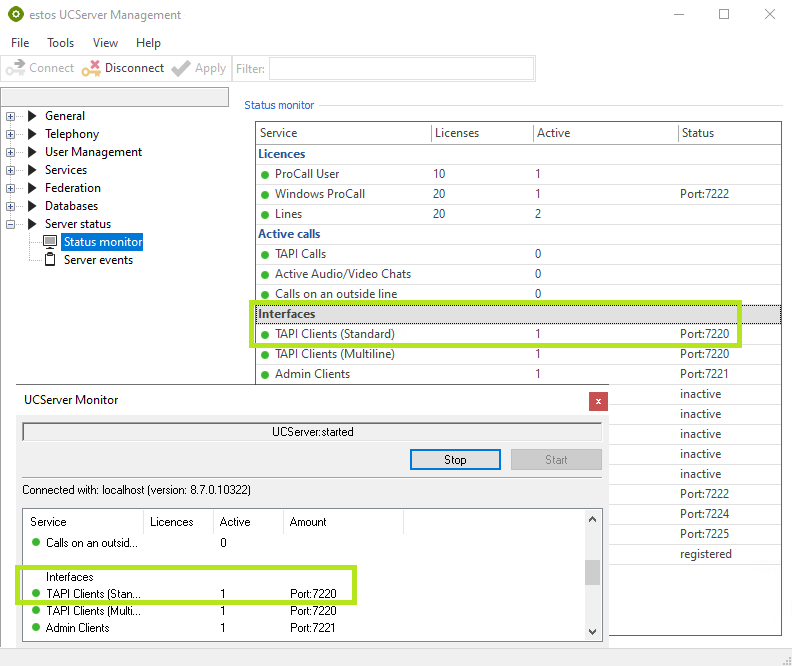Expand the General tree node
Viewport: 792px width, 666px height.
(x=11, y=116)
